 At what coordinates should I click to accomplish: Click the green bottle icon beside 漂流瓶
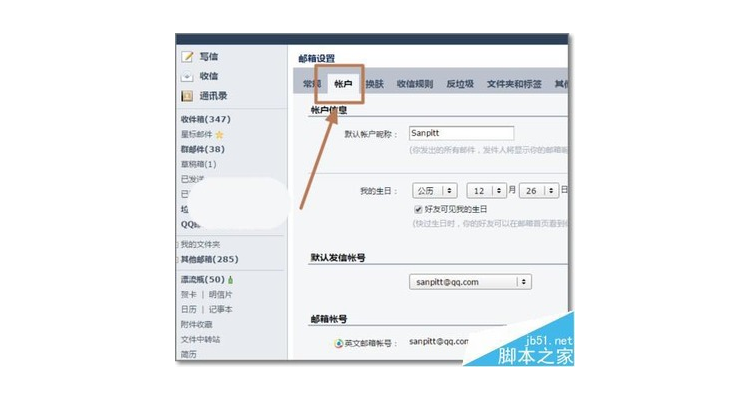tap(231, 279)
